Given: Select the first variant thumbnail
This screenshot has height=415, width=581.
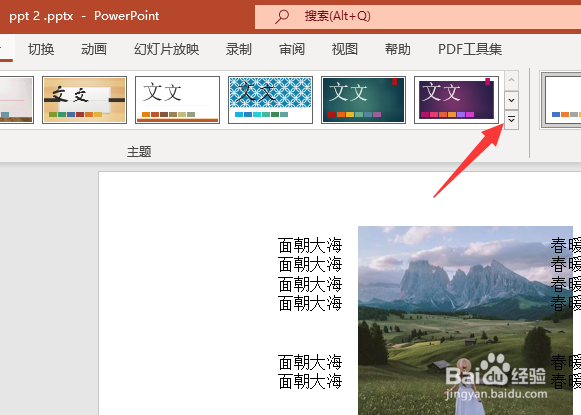Looking at the screenshot, I should (x=561, y=100).
